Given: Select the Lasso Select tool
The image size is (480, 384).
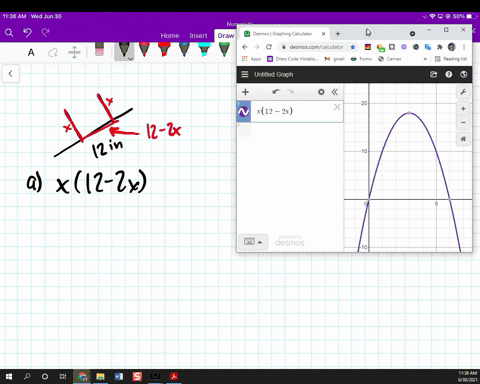Looking at the screenshot, I should coord(53,52).
